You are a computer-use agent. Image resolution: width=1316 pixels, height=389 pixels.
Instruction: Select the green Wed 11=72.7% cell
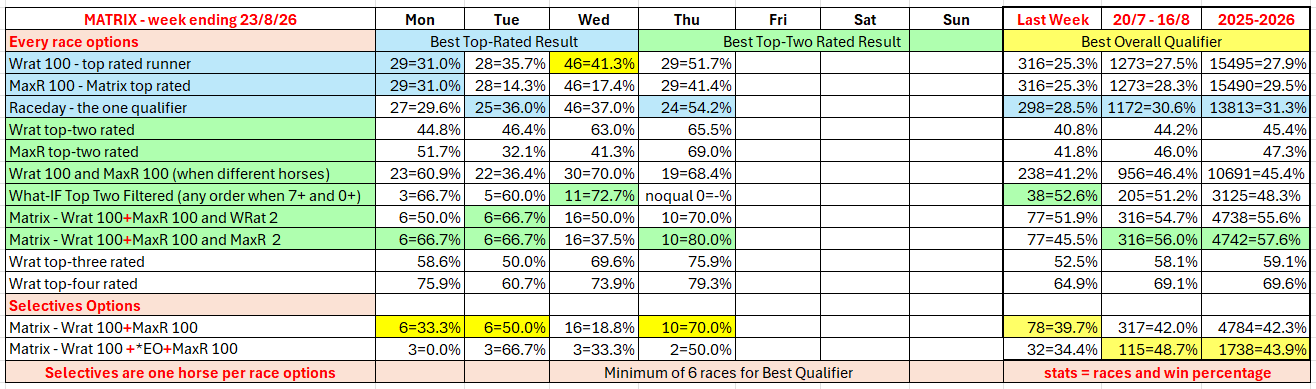pyautogui.click(x=594, y=196)
